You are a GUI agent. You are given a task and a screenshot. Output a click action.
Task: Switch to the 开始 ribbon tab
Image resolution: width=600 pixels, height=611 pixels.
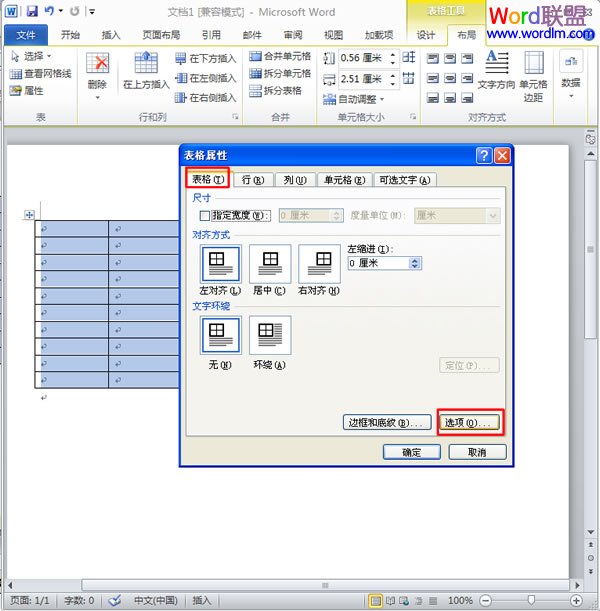[70, 35]
